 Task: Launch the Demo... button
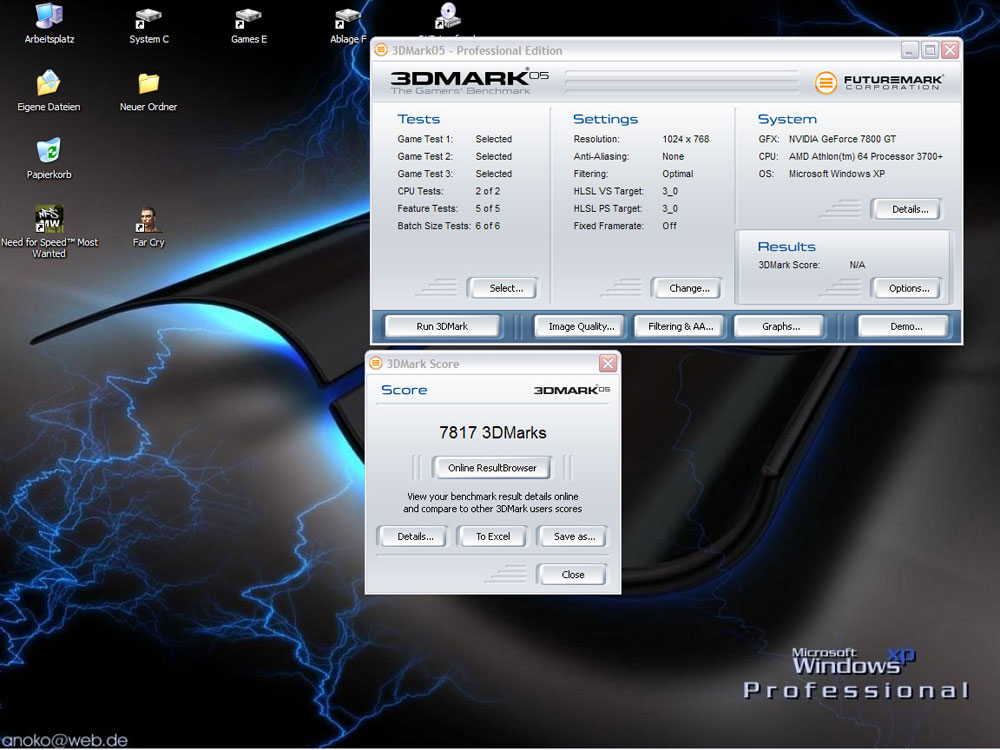click(x=905, y=327)
